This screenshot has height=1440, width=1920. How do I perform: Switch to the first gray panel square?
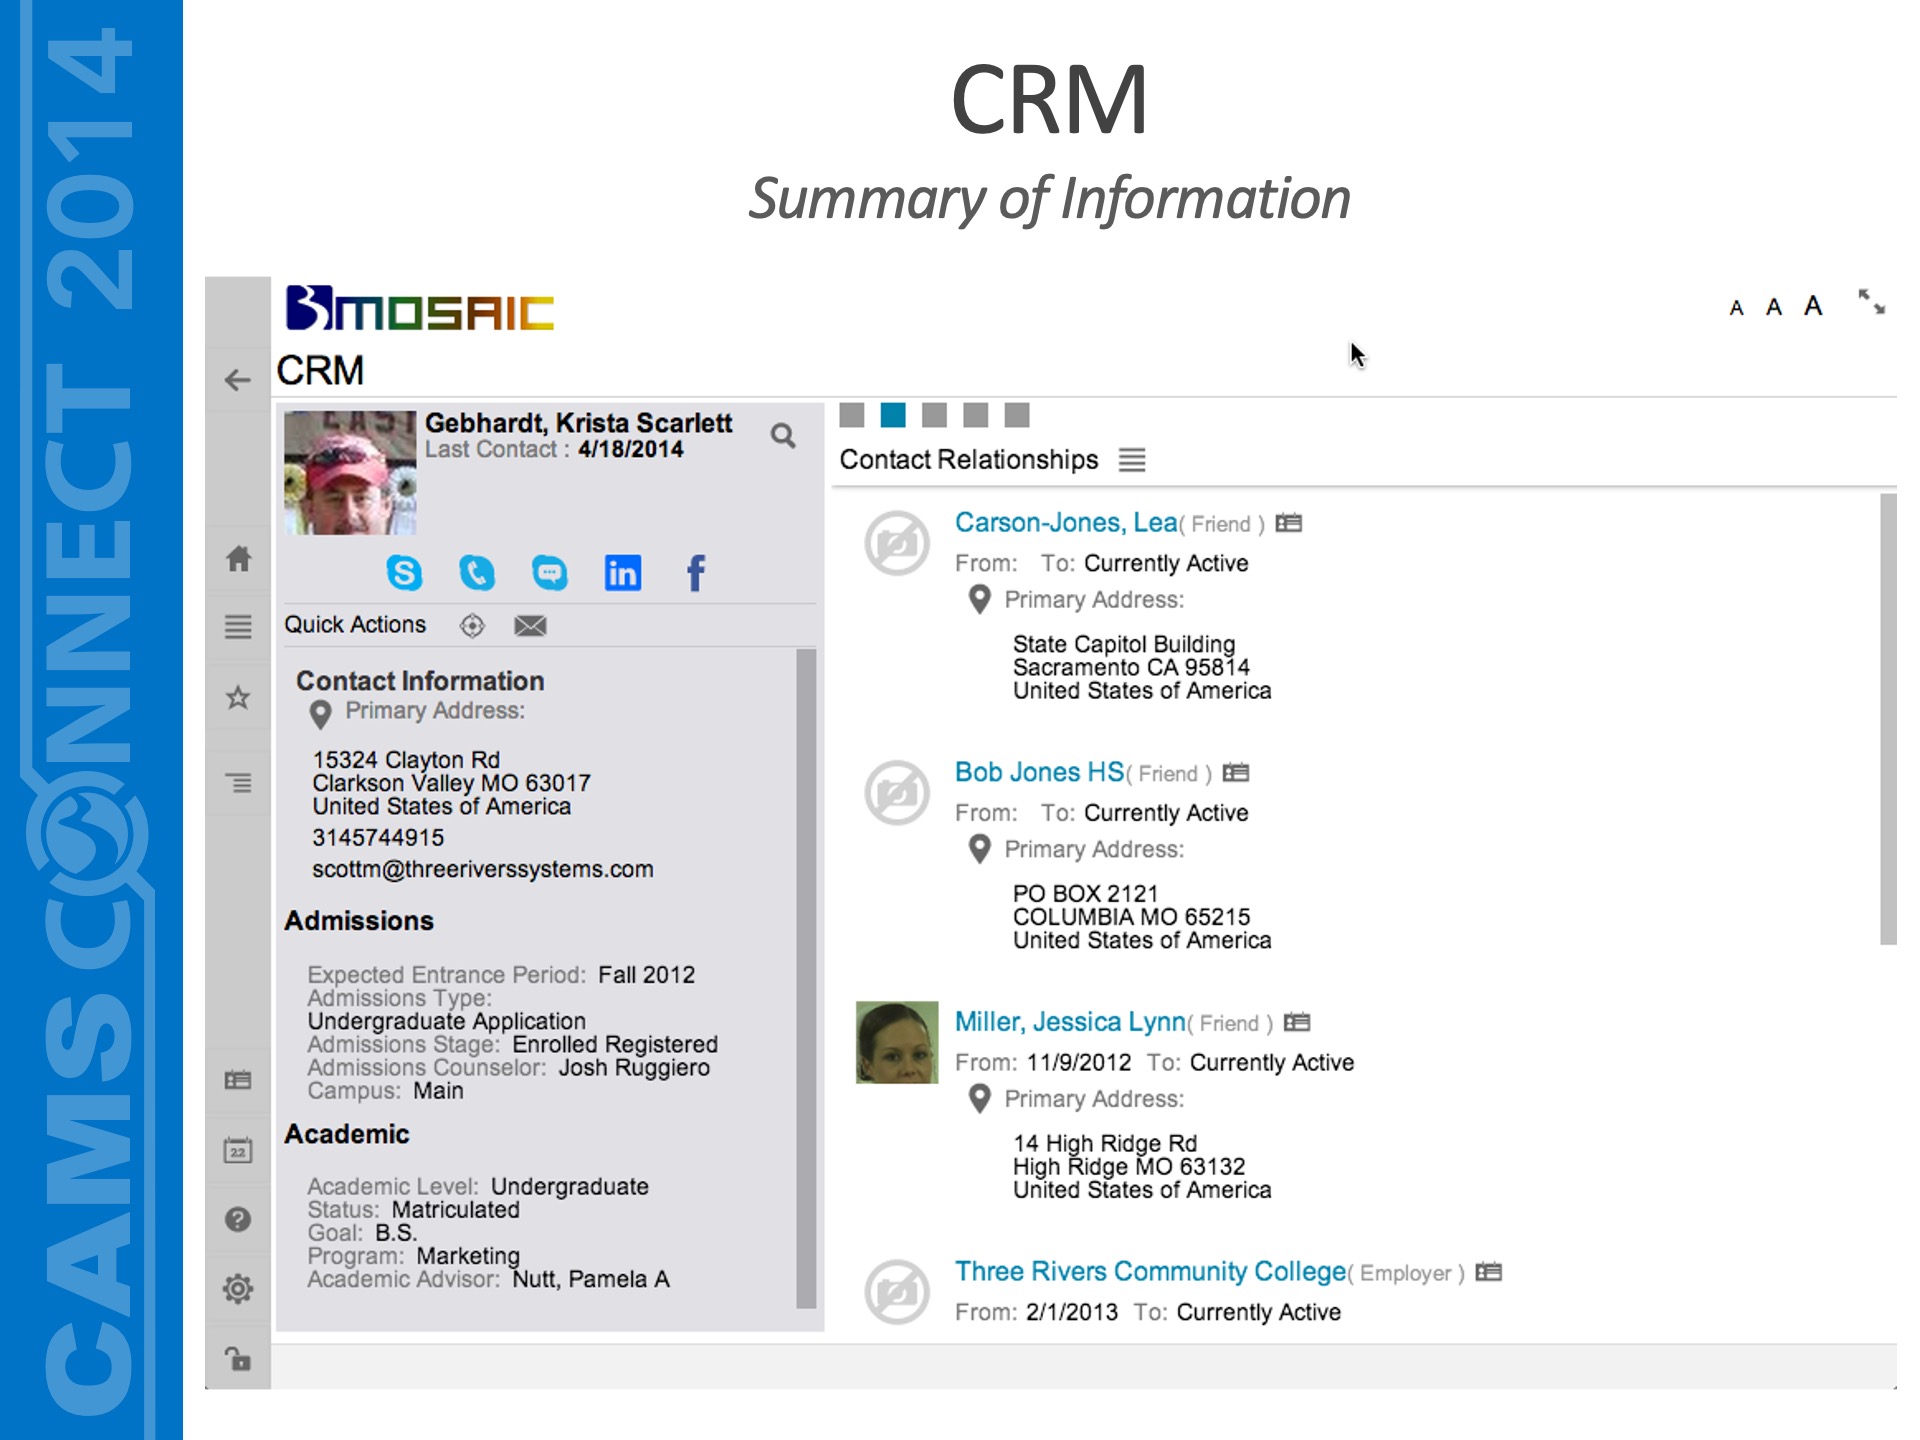[x=852, y=415]
